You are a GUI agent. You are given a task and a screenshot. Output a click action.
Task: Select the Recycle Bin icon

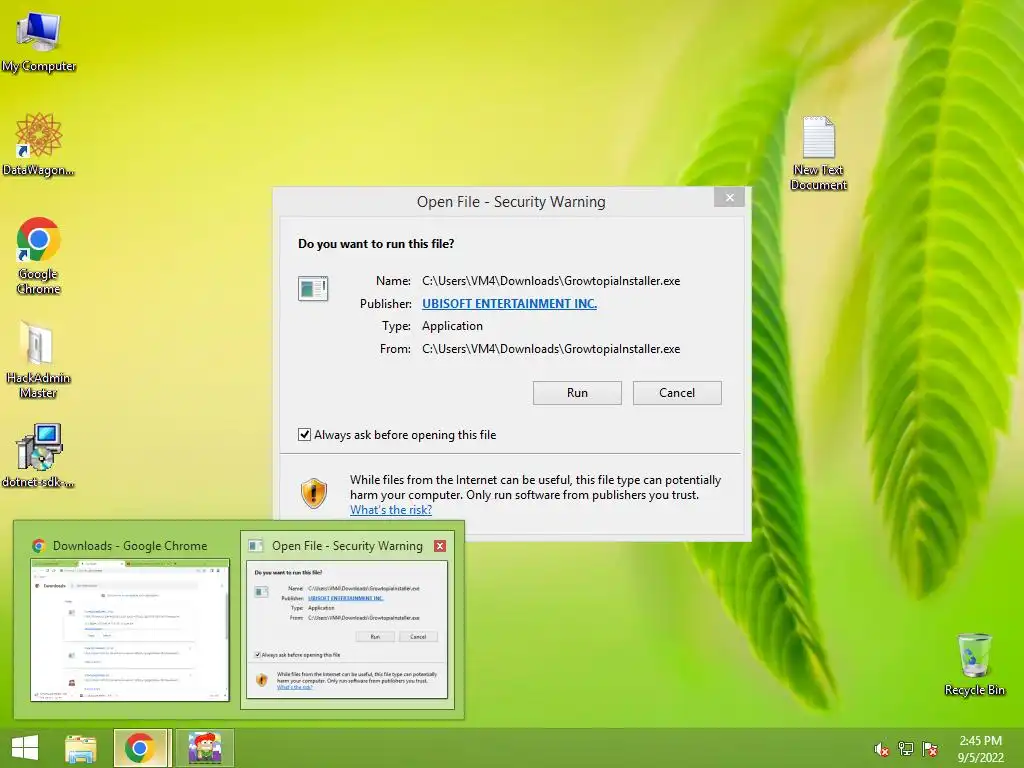[x=974, y=664]
